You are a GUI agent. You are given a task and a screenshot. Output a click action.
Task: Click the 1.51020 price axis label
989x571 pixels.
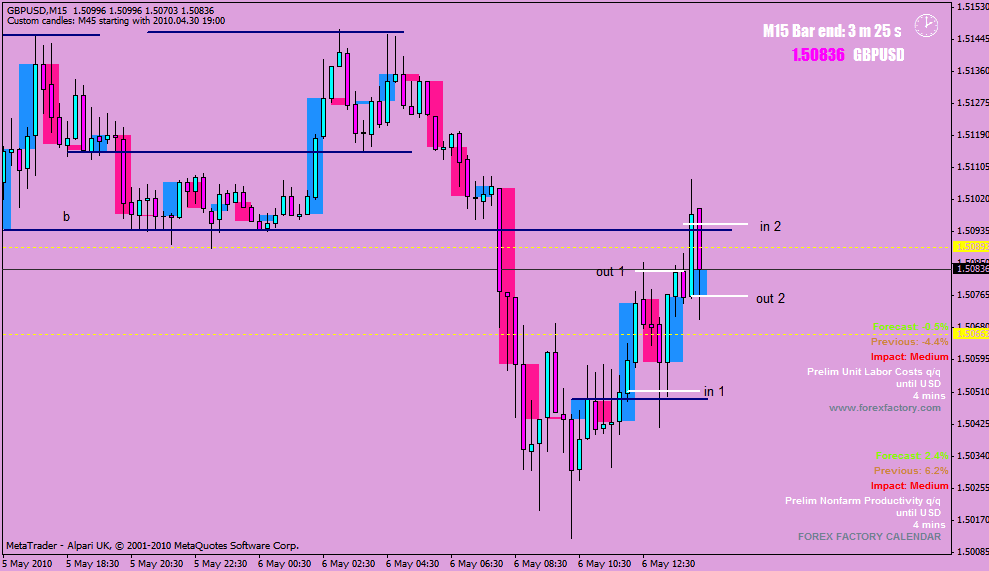(973, 199)
